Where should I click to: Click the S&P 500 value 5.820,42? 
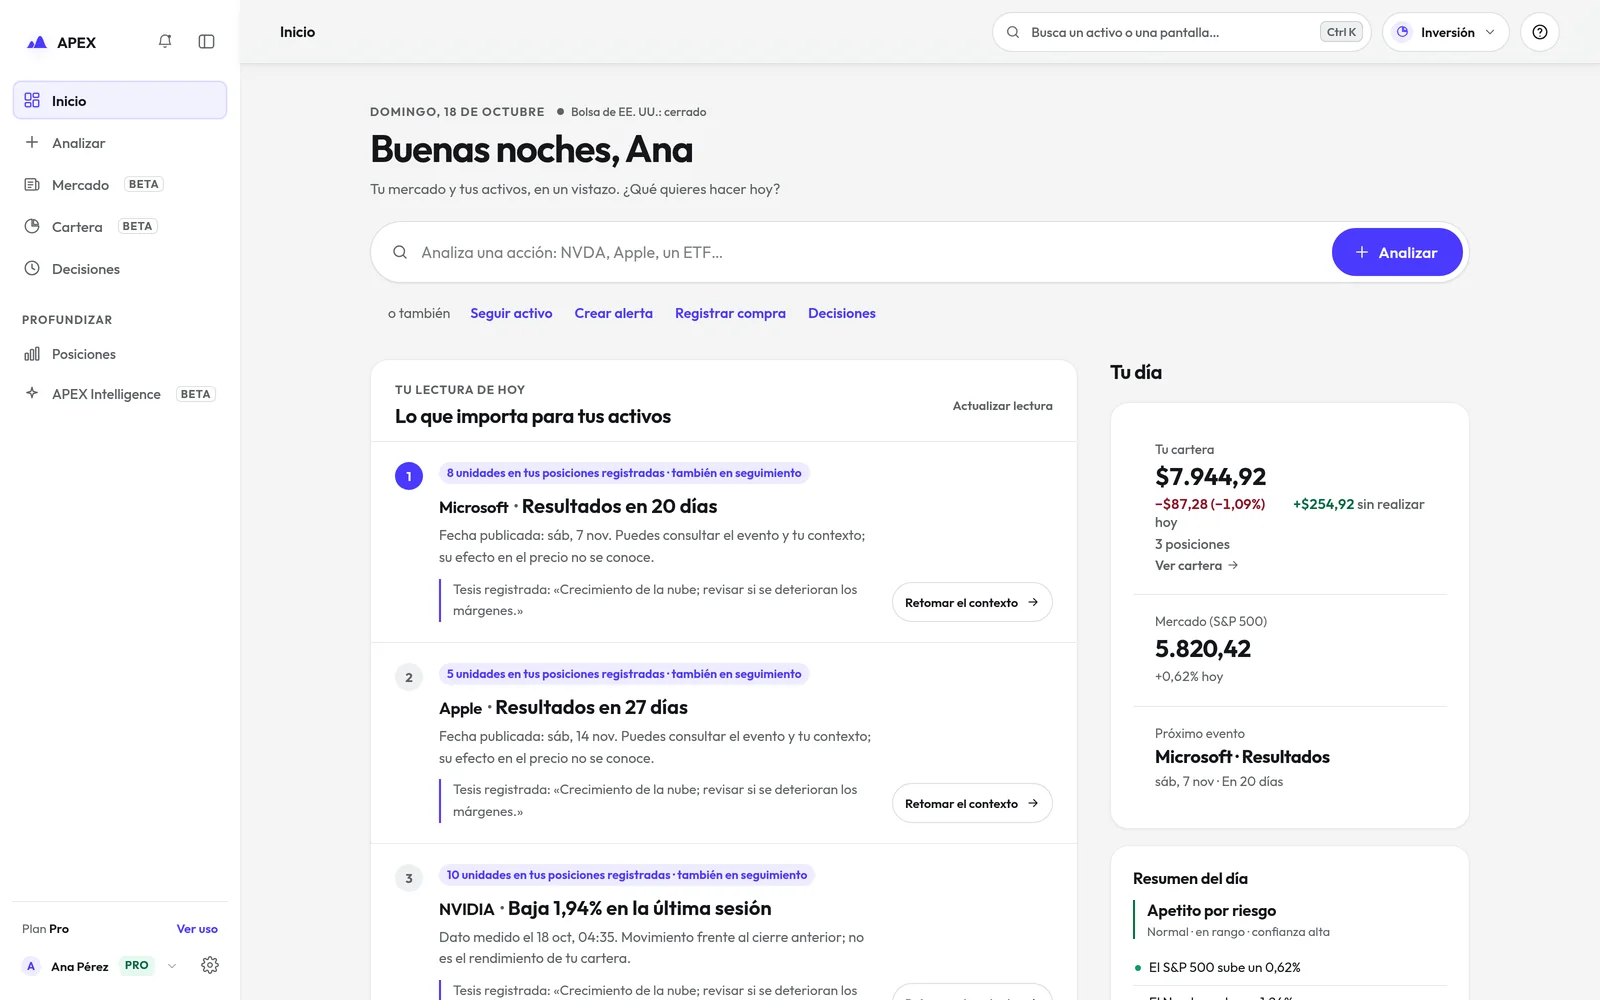(x=1203, y=649)
